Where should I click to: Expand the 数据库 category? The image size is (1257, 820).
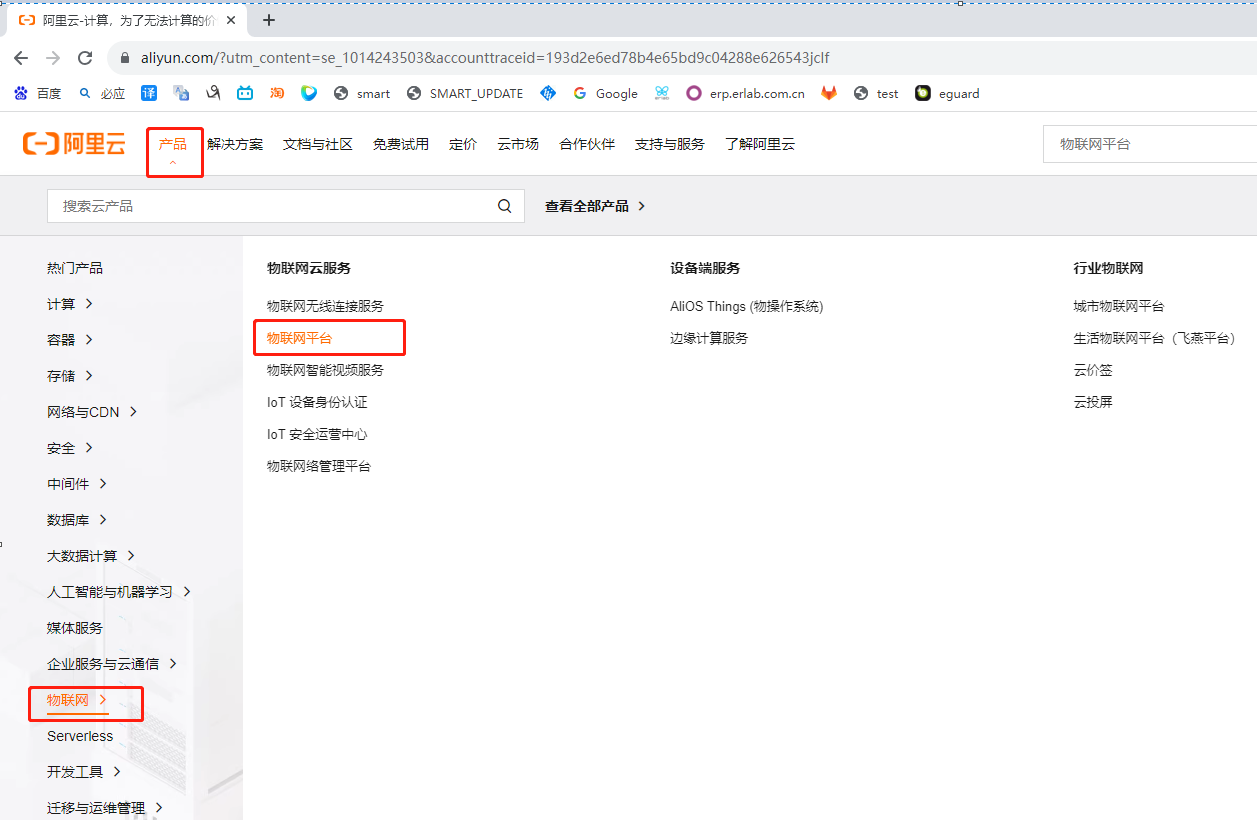[77, 520]
